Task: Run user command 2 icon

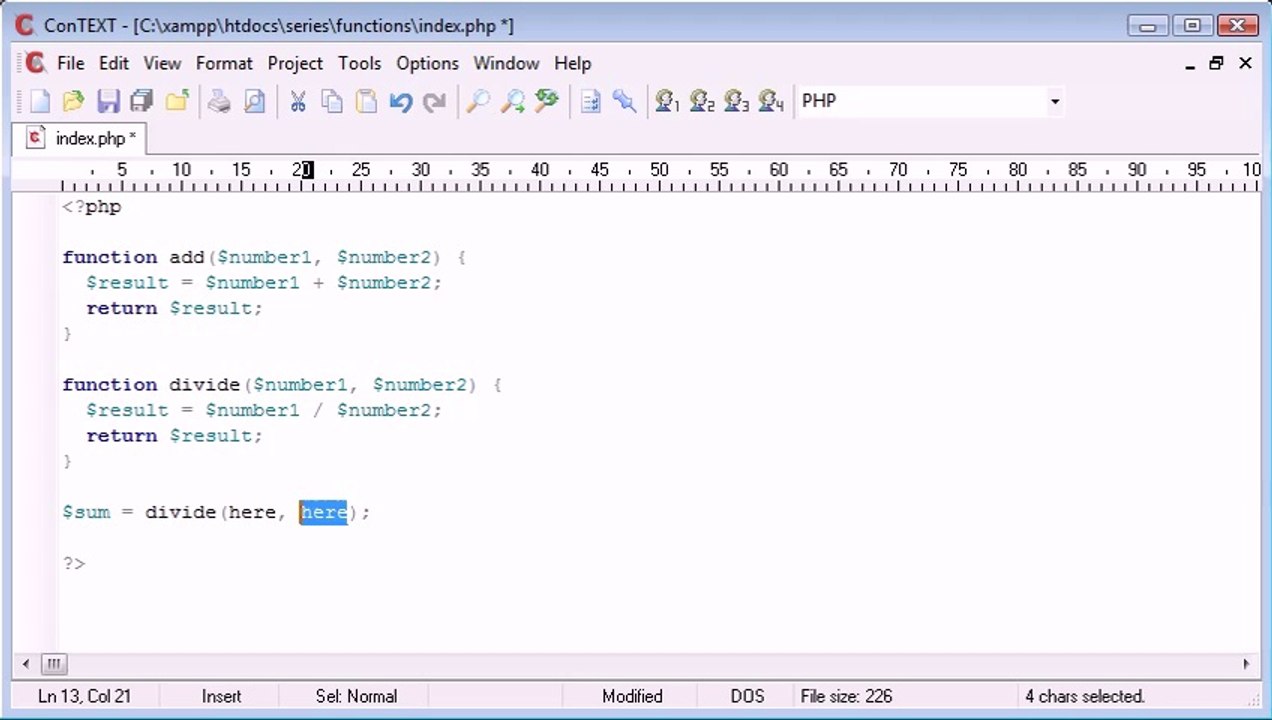Action: 702,101
